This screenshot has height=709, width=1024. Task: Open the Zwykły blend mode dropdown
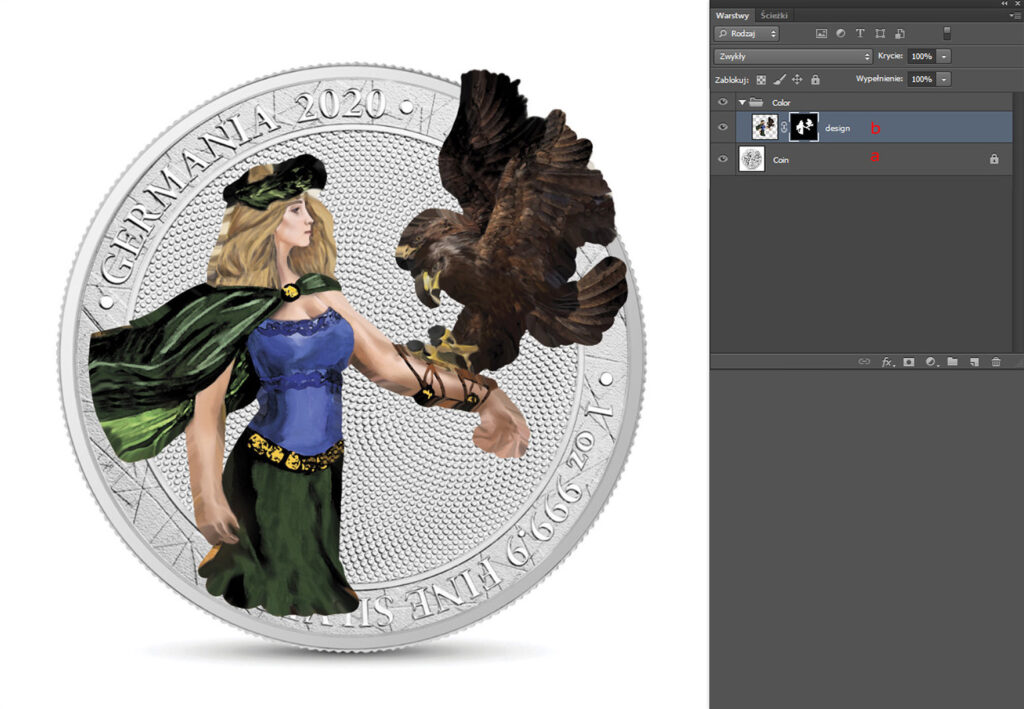793,56
